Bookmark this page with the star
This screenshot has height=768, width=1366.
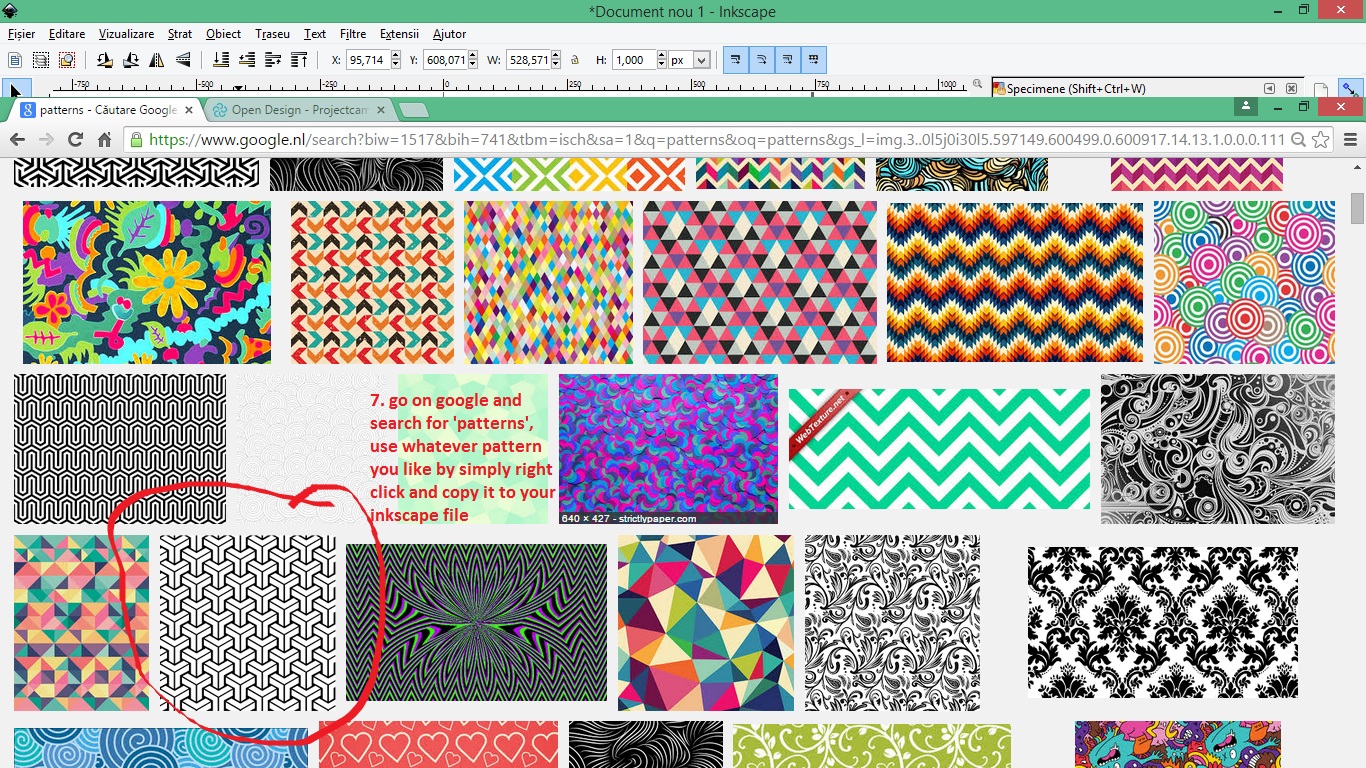(1322, 140)
